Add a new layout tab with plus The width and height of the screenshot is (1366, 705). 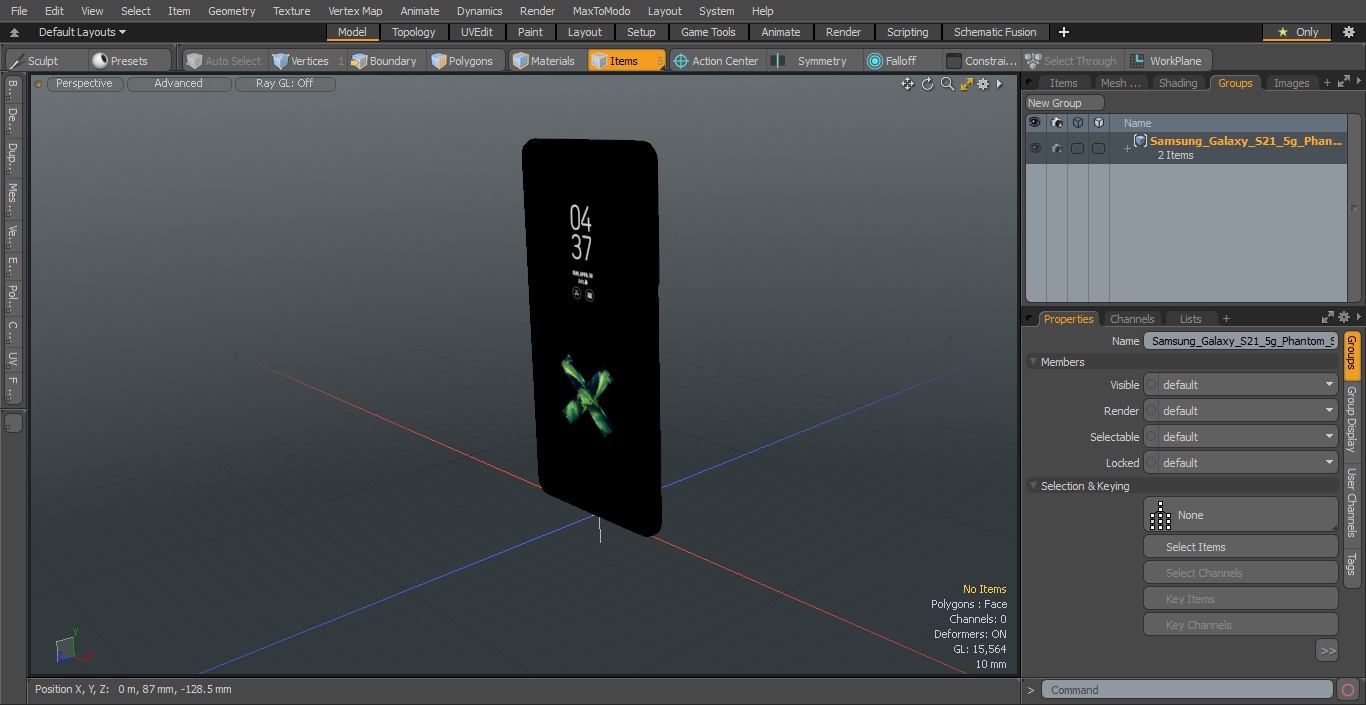click(x=1063, y=32)
